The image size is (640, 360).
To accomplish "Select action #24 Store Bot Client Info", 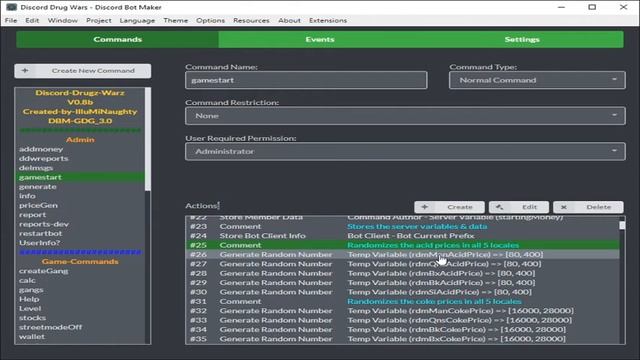I will click(402, 236).
